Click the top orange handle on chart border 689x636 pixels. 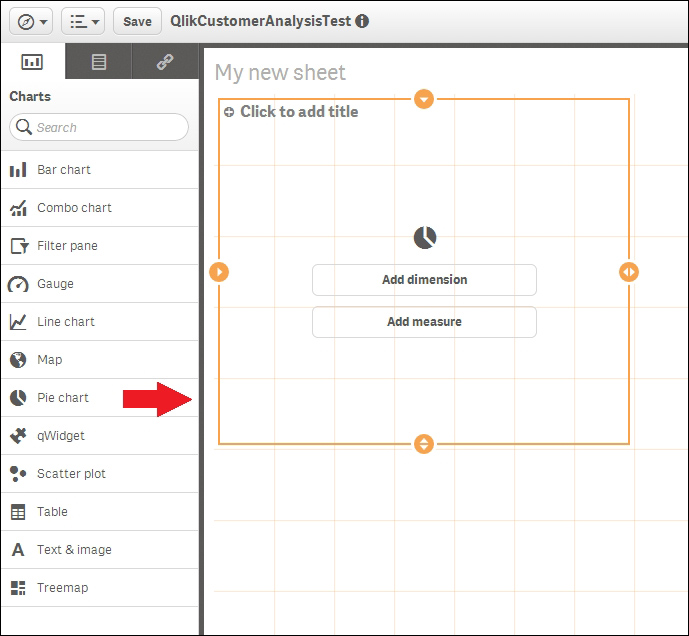pyautogui.click(x=424, y=99)
